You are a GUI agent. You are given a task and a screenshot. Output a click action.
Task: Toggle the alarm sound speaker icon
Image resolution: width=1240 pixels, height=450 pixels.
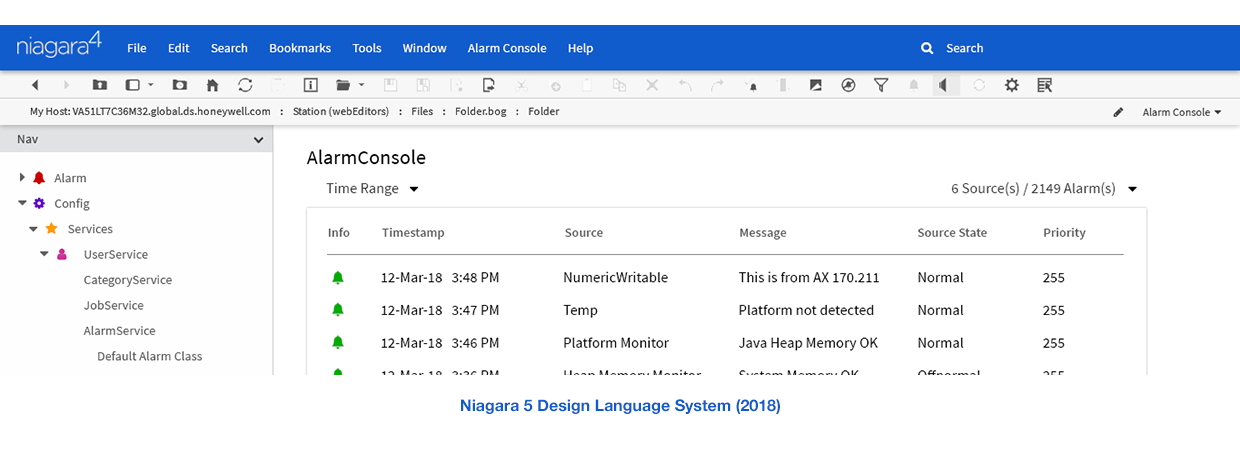click(x=944, y=86)
